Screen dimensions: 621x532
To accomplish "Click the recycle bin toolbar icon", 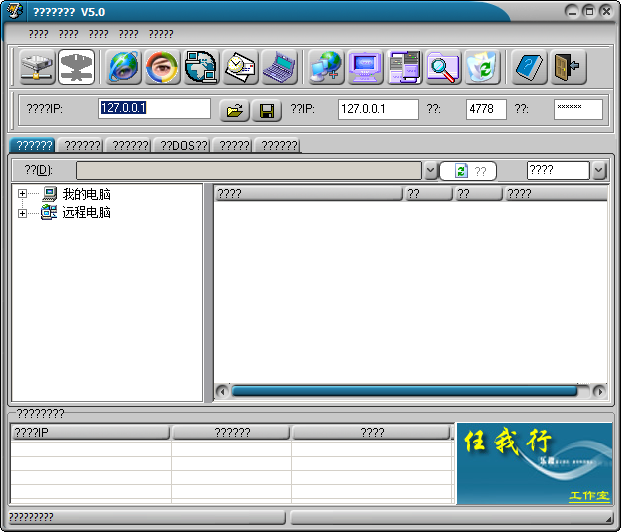I will point(482,67).
